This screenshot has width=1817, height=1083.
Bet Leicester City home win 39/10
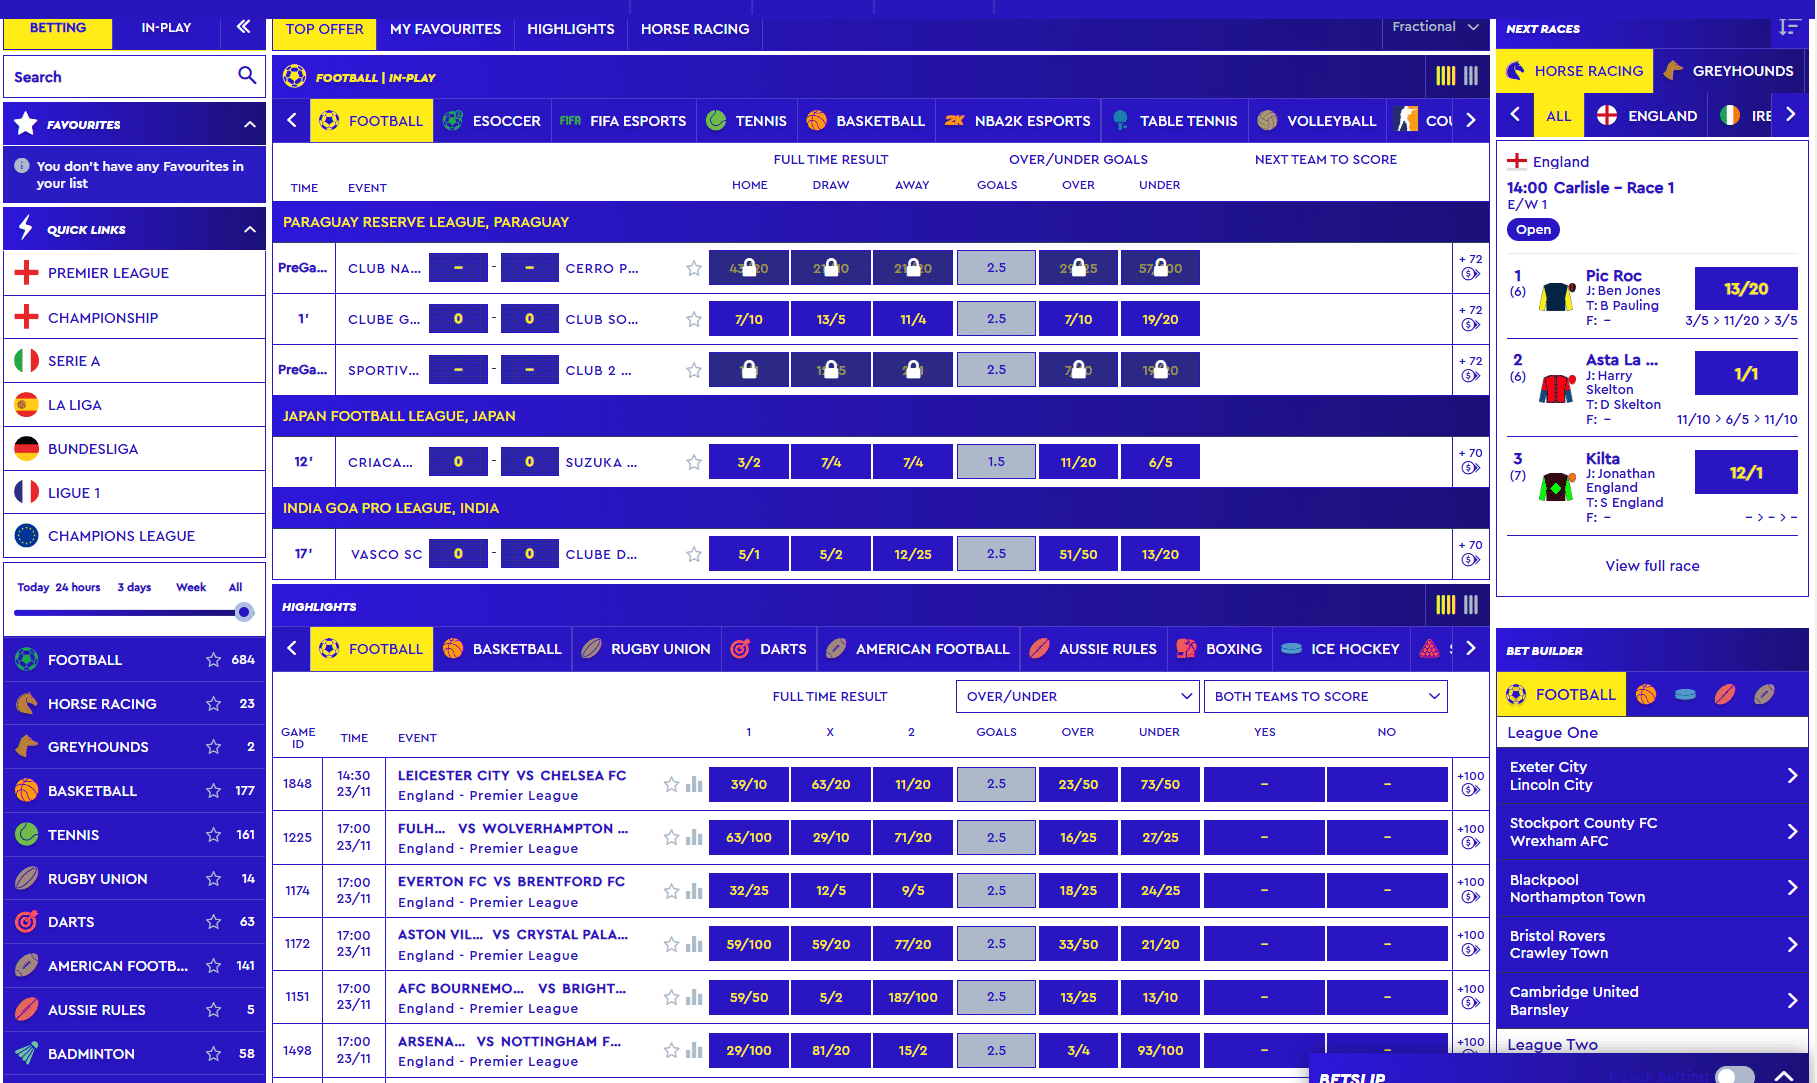pyautogui.click(x=748, y=784)
